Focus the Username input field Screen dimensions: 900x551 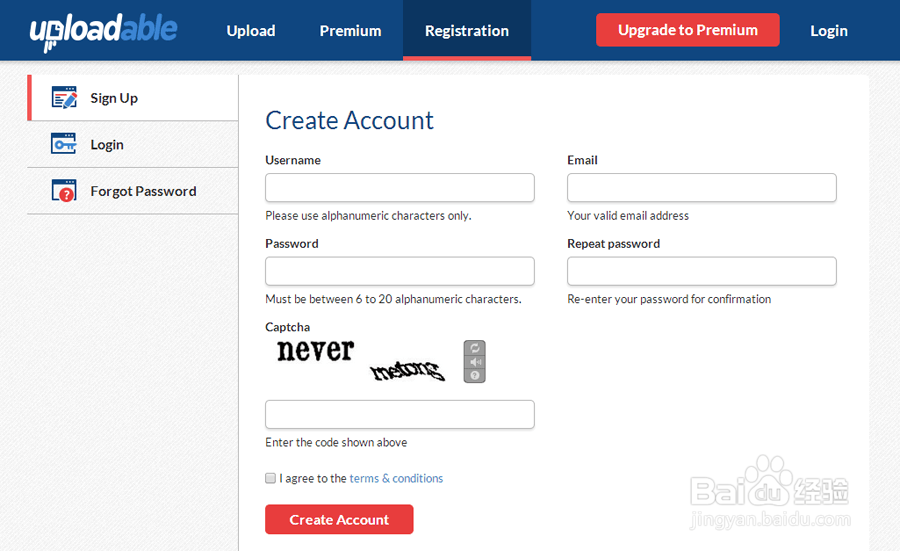coord(400,188)
